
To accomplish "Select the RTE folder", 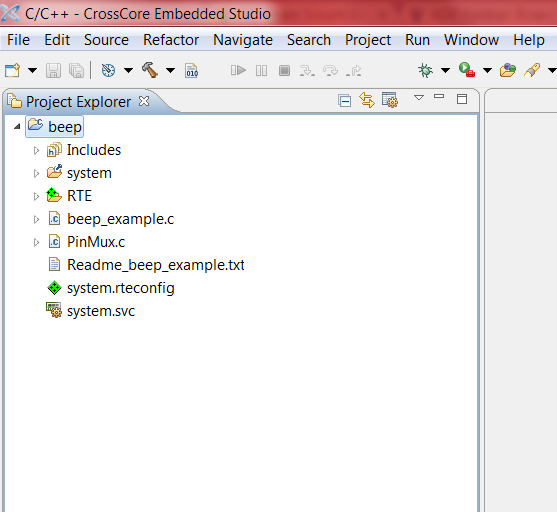I will pos(69,196).
